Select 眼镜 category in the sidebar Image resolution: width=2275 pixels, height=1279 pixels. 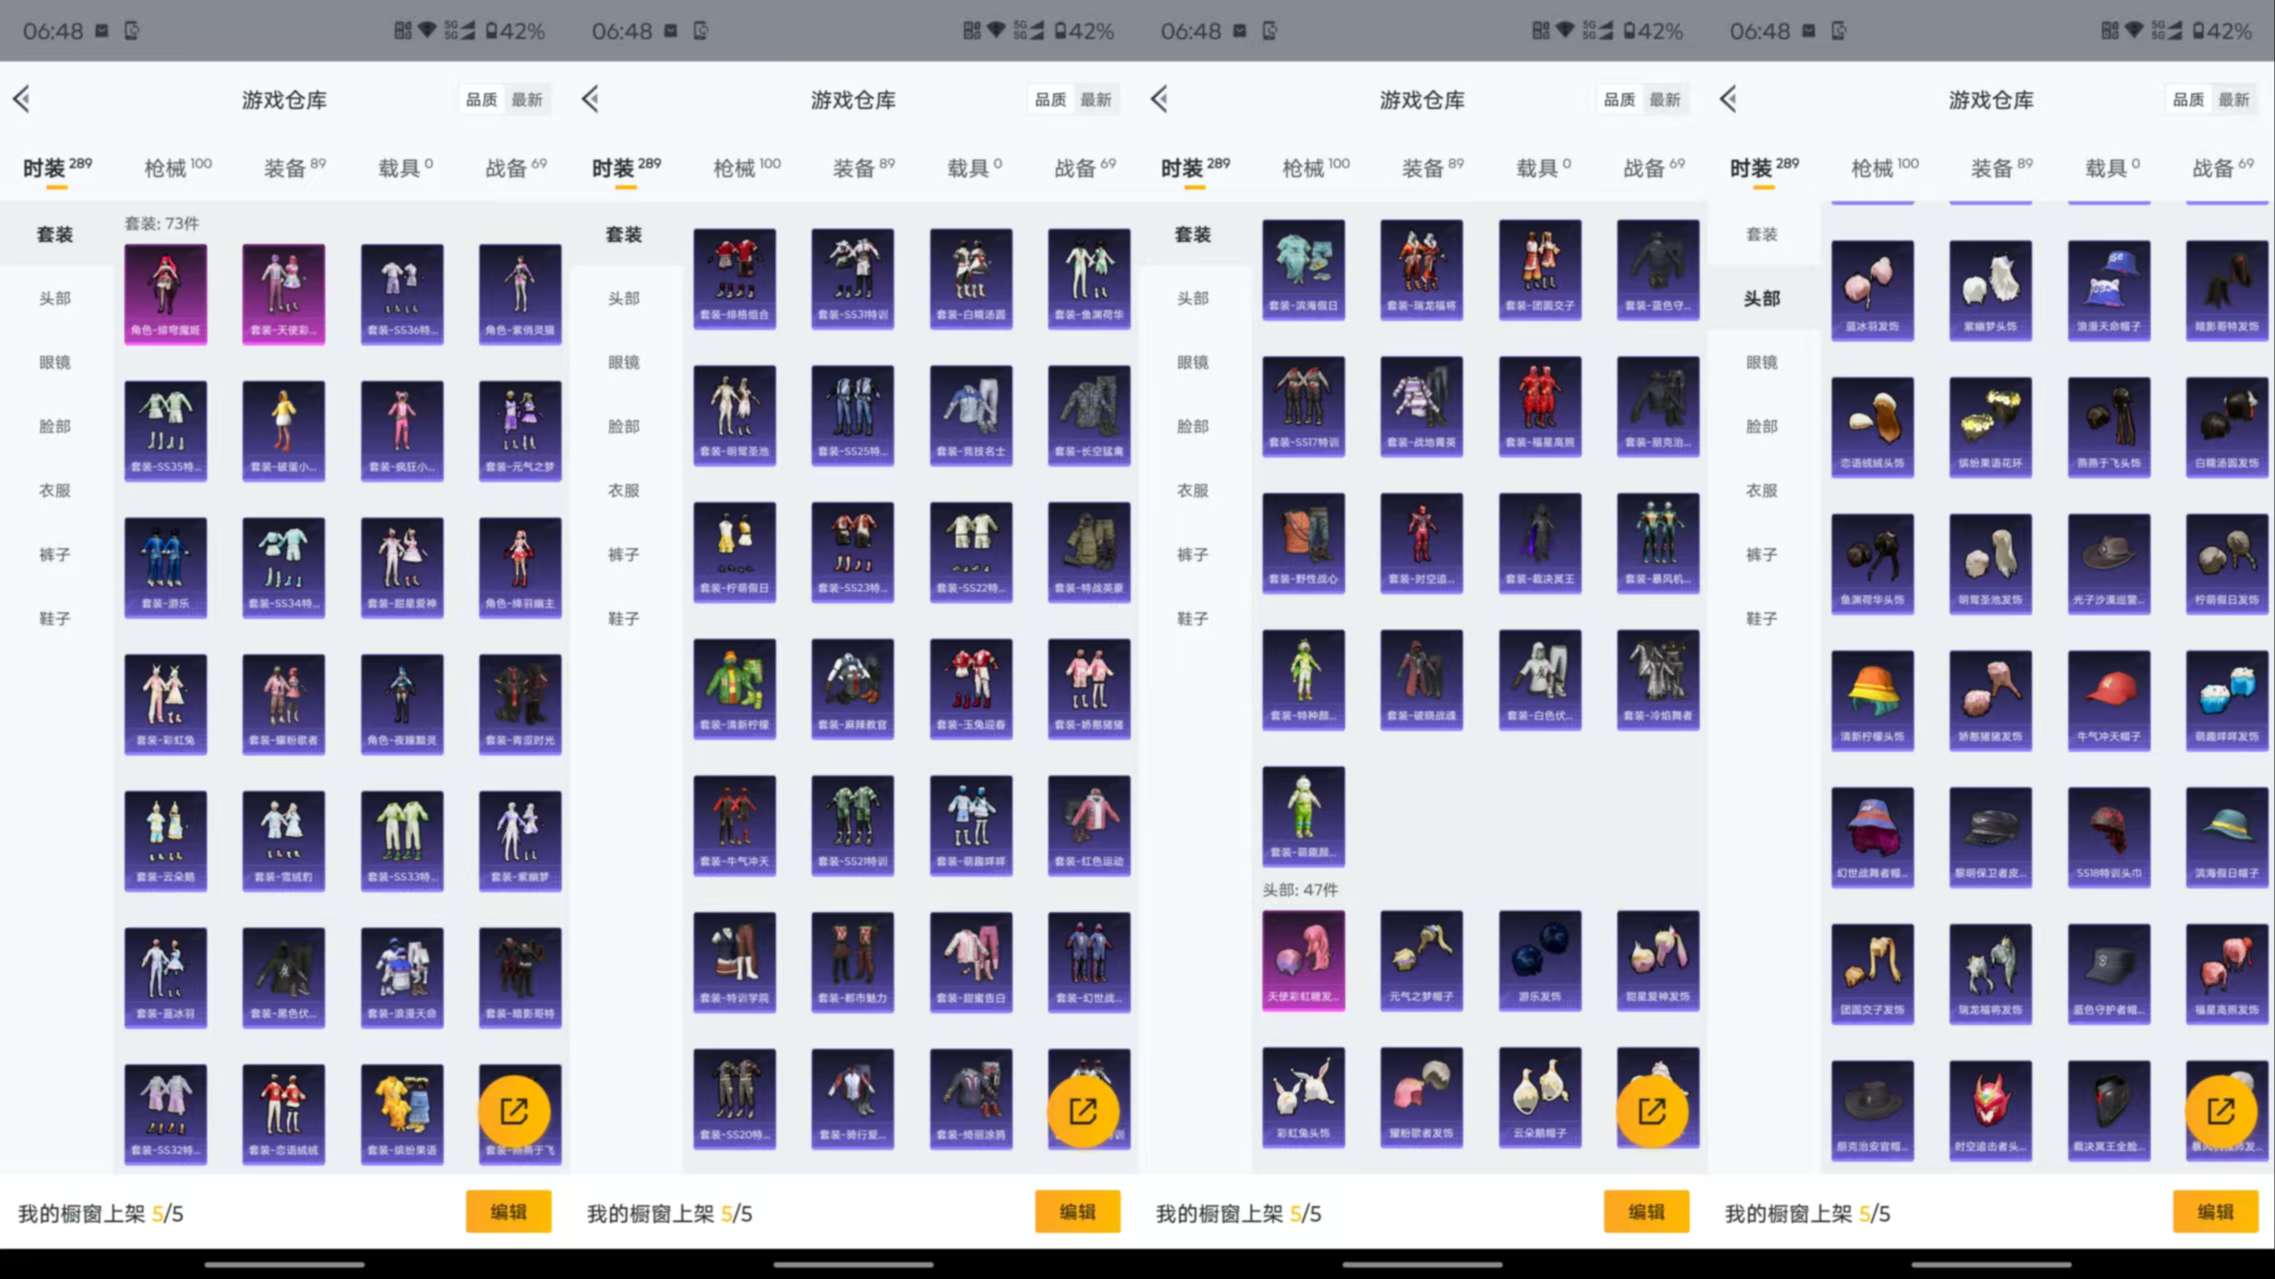[x=54, y=362]
